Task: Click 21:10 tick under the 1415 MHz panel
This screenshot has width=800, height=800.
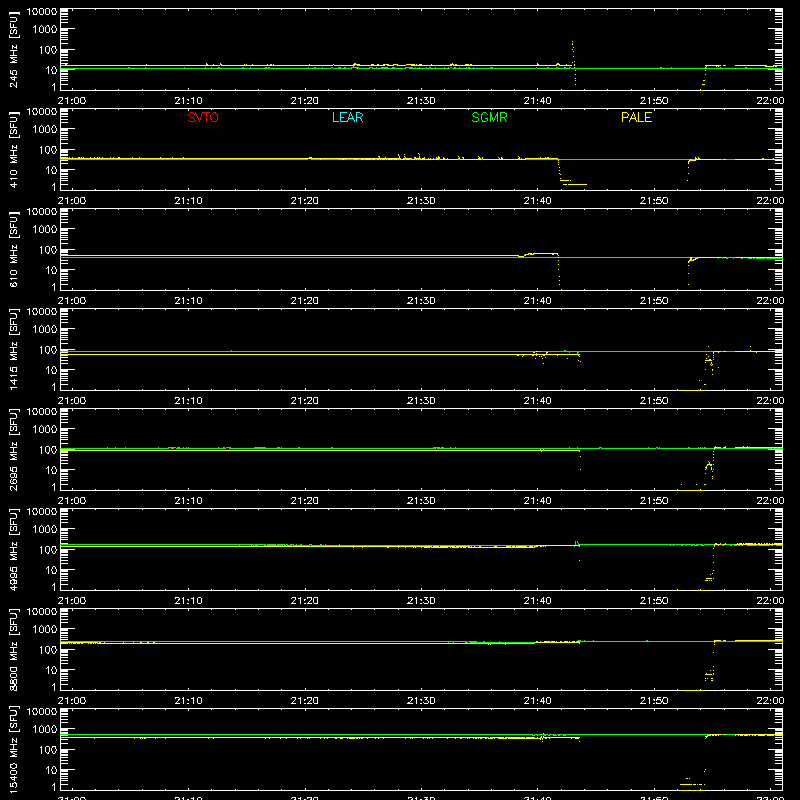Action: click(x=188, y=401)
